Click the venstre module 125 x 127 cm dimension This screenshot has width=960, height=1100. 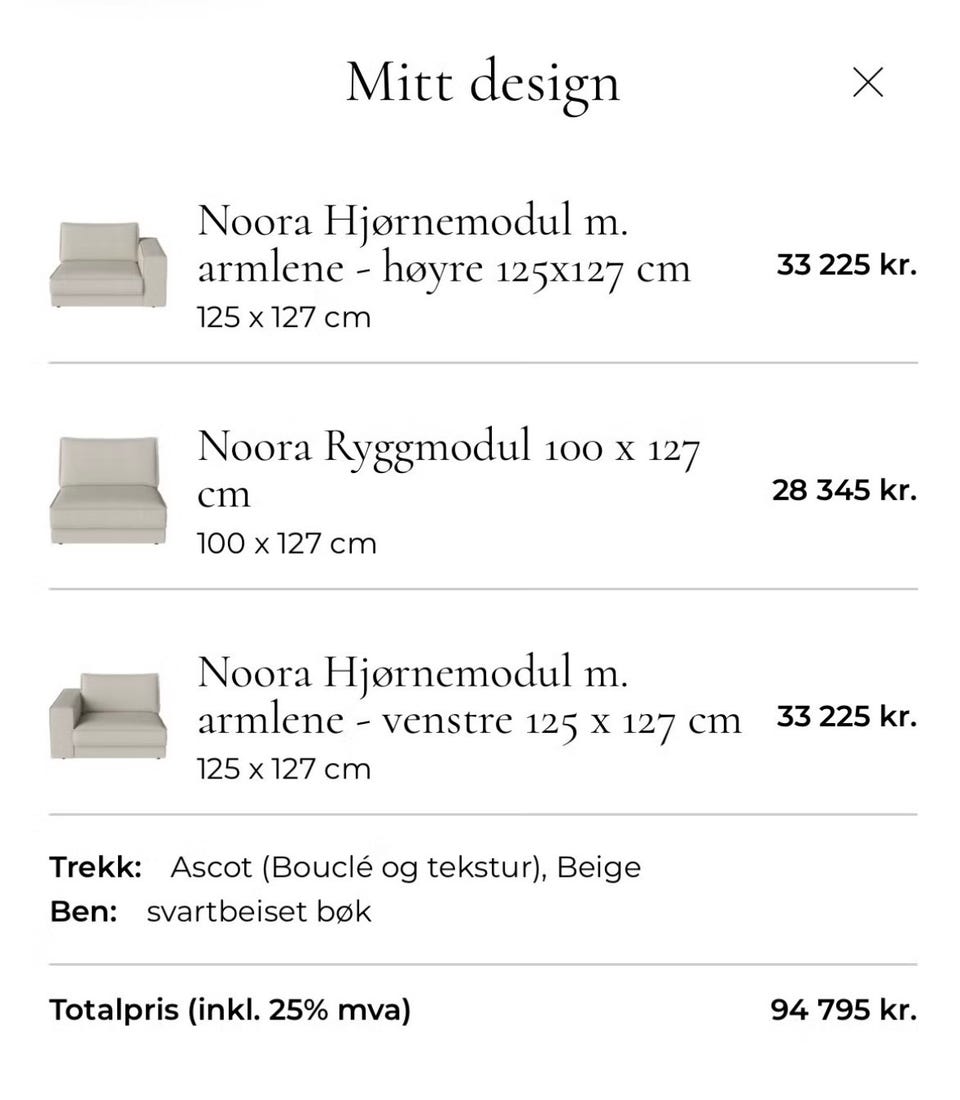[284, 769]
